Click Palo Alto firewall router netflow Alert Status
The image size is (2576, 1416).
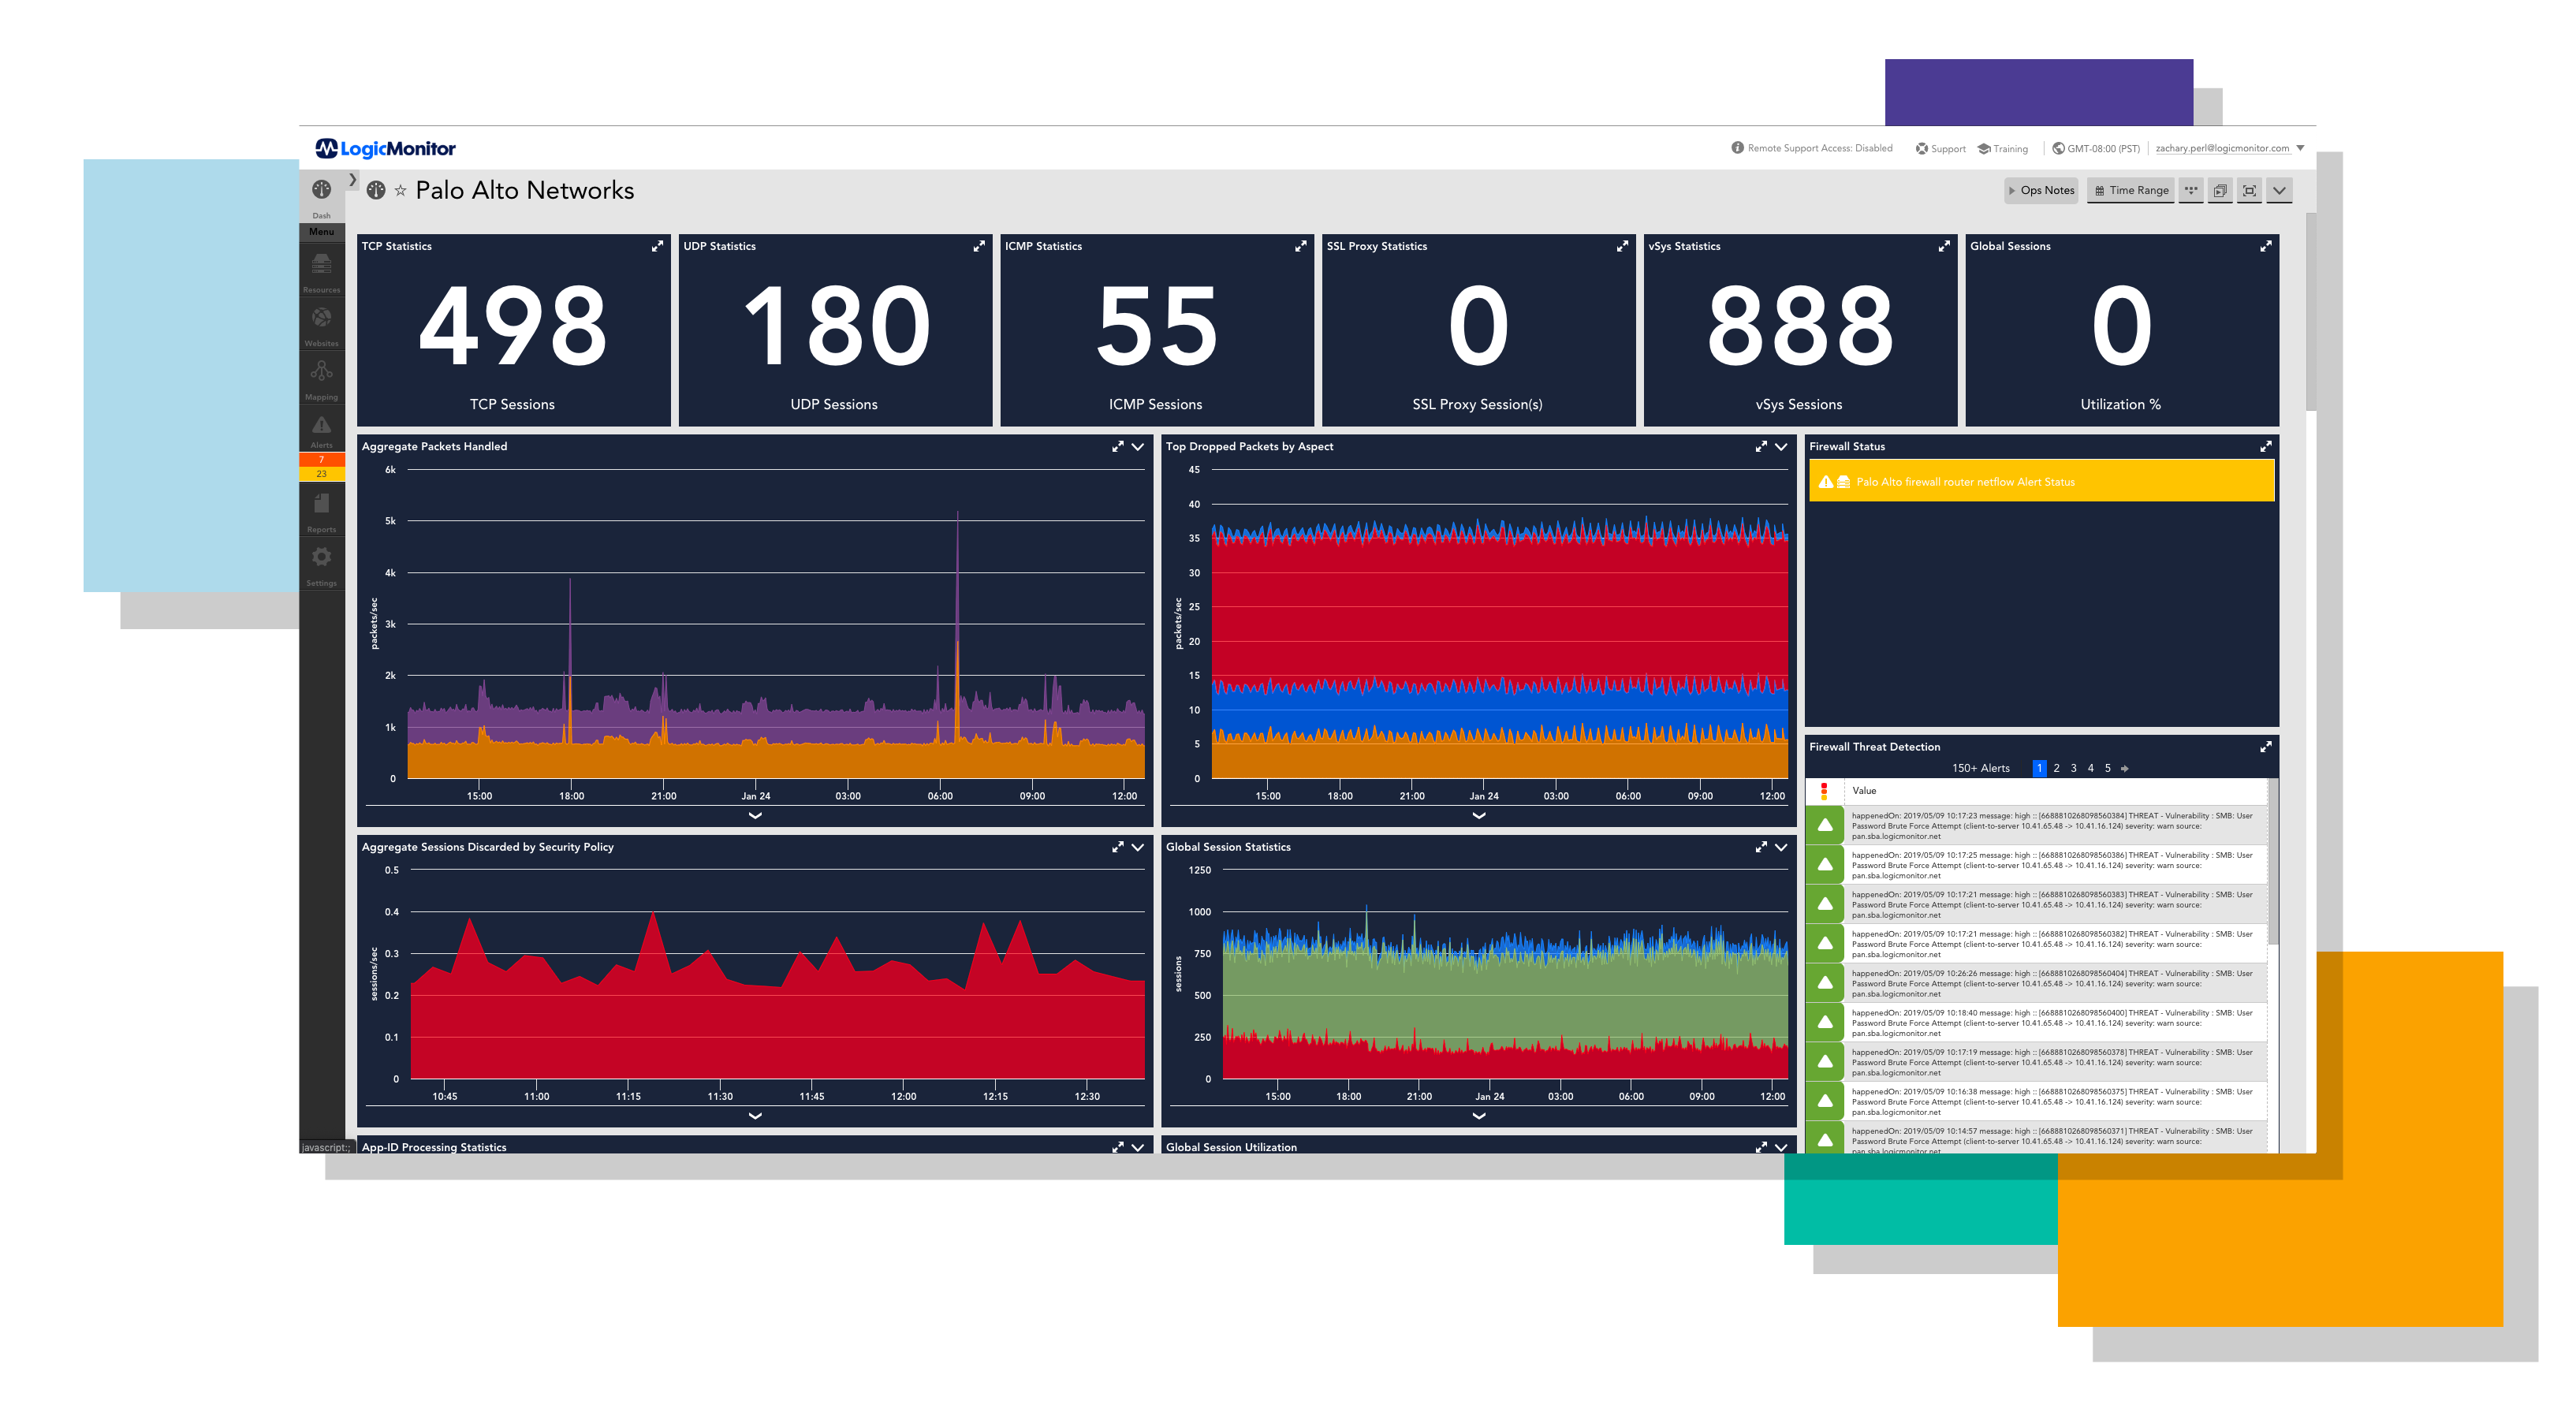coord(2041,482)
